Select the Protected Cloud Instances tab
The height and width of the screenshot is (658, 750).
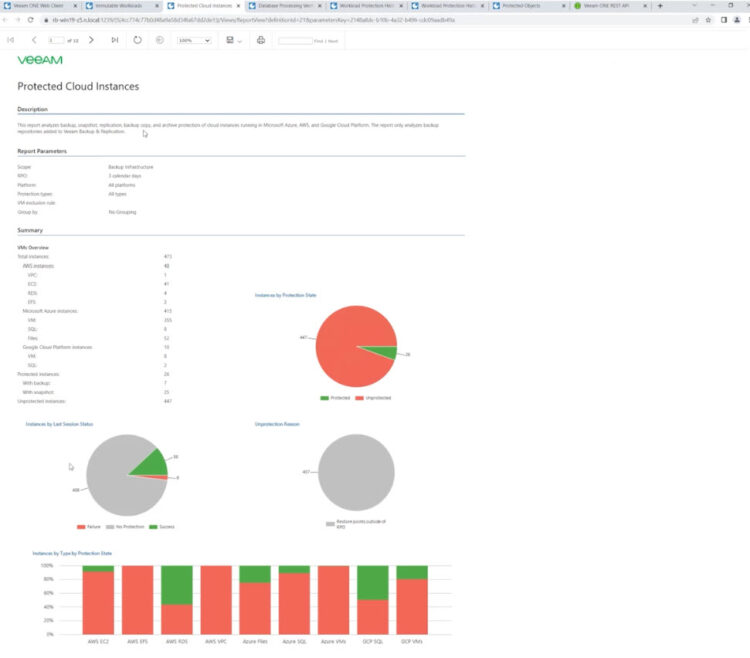click(204, 6)
